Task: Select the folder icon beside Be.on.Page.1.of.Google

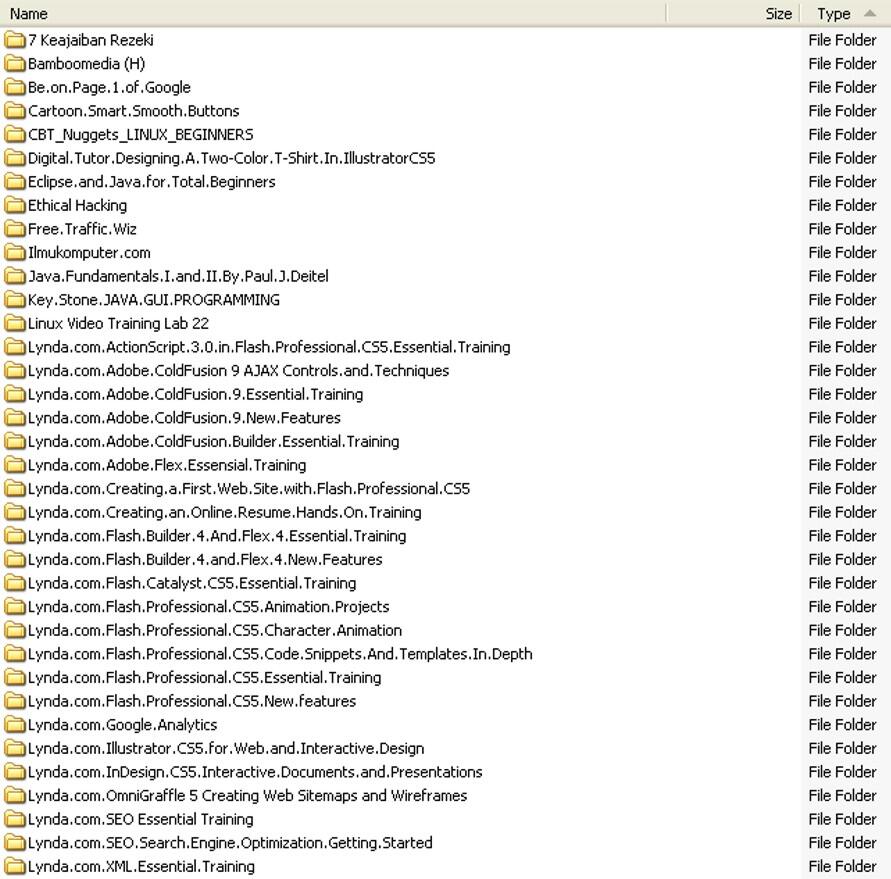Action: (15, 88)
